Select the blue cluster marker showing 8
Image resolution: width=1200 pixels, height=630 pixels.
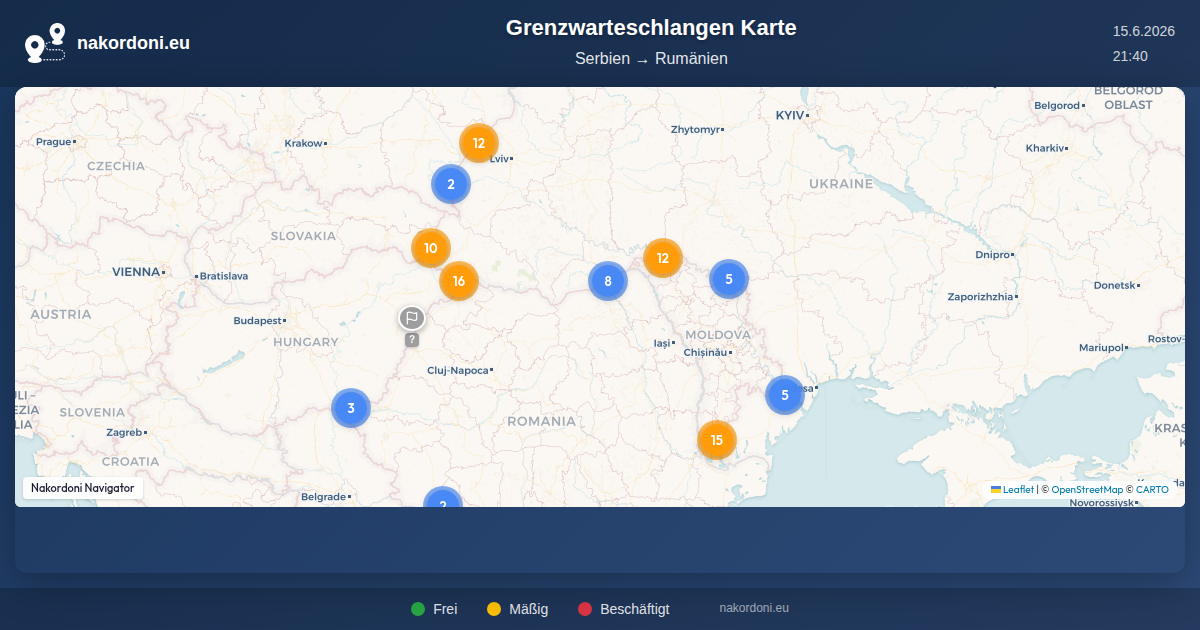click(607, 281)
